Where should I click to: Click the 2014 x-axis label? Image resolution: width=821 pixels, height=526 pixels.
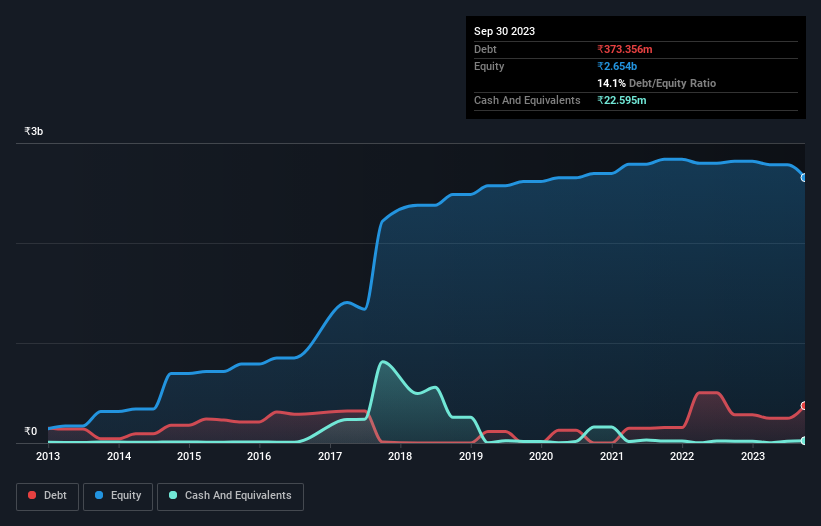coord(119,456)
